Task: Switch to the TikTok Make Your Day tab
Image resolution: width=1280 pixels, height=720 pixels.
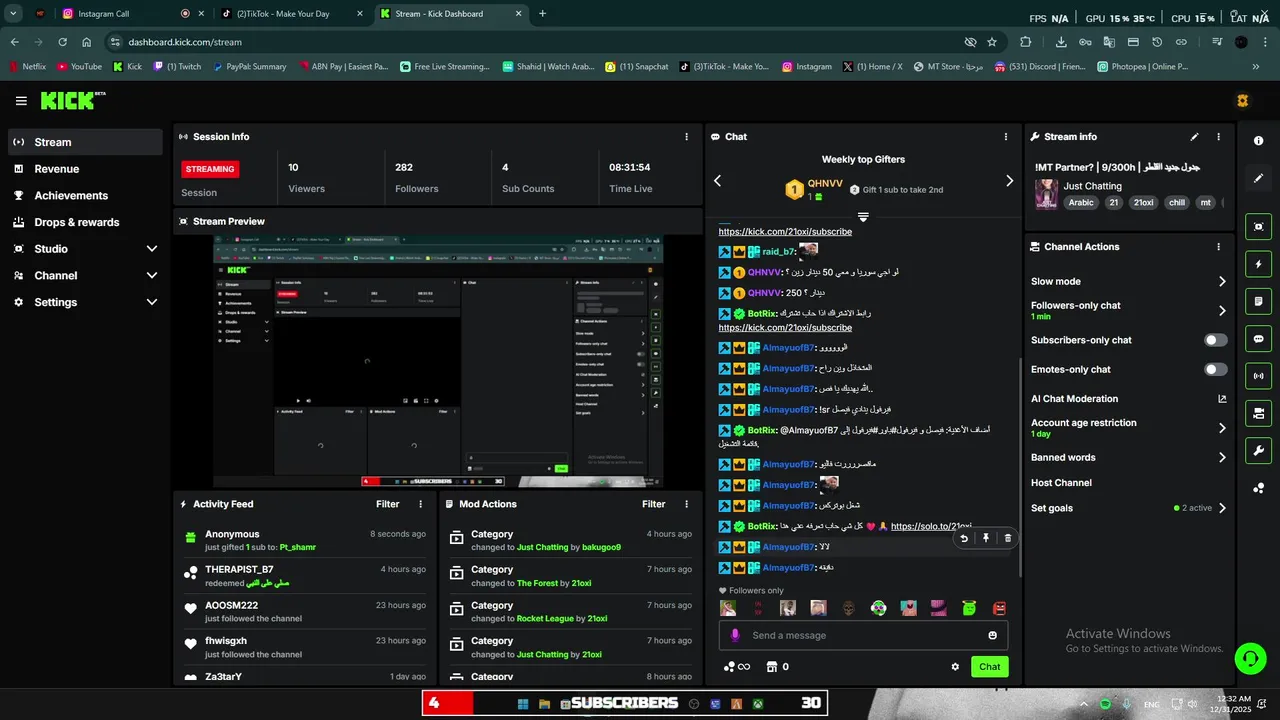Action: [x=292, y=14]
